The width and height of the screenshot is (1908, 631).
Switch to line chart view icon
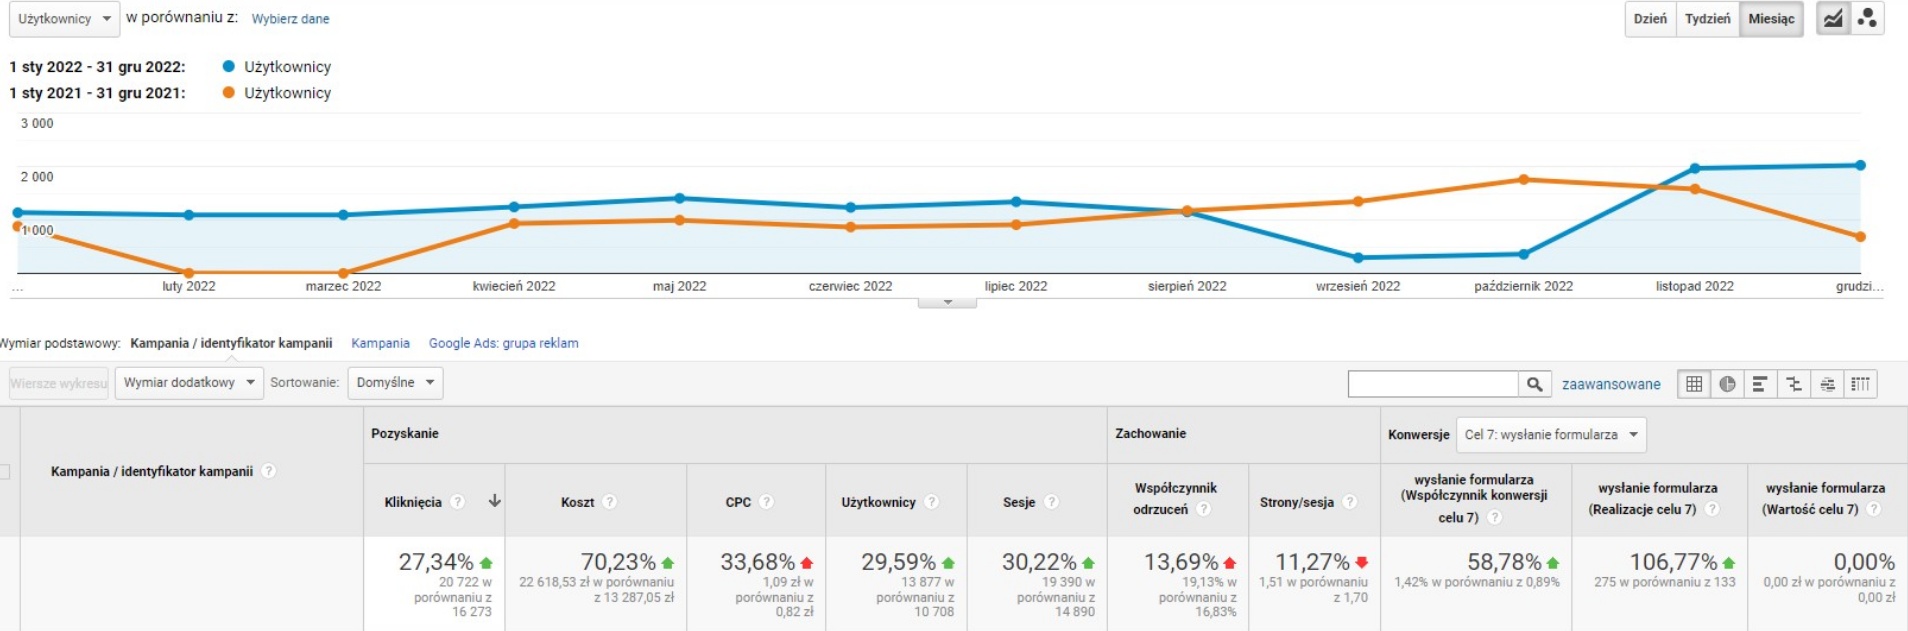1833,19
